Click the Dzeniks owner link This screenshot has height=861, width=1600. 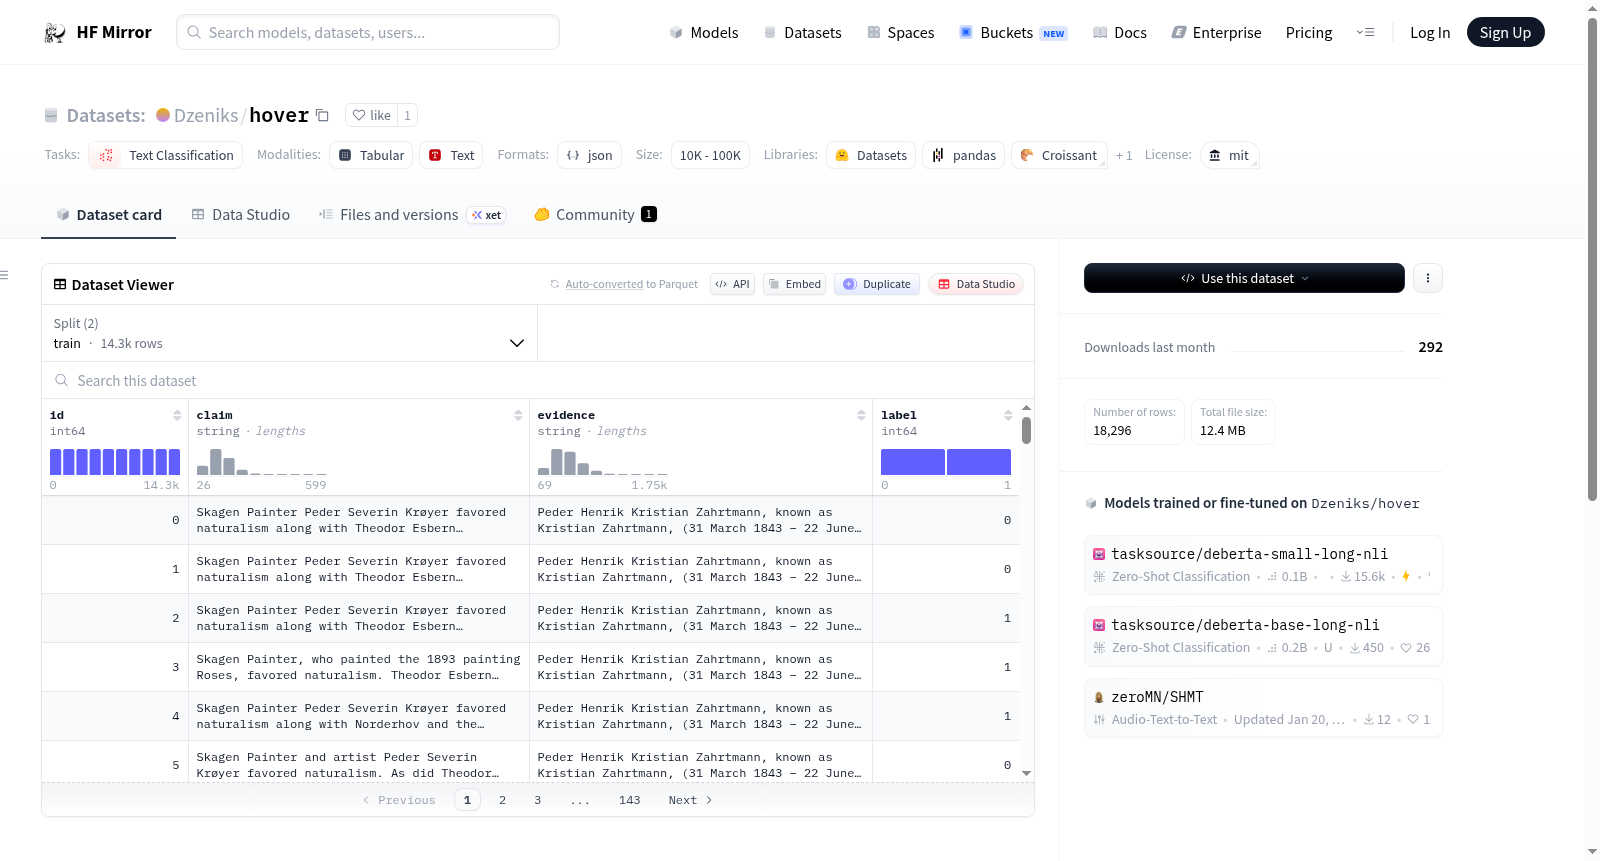click(x=206, y=115)
